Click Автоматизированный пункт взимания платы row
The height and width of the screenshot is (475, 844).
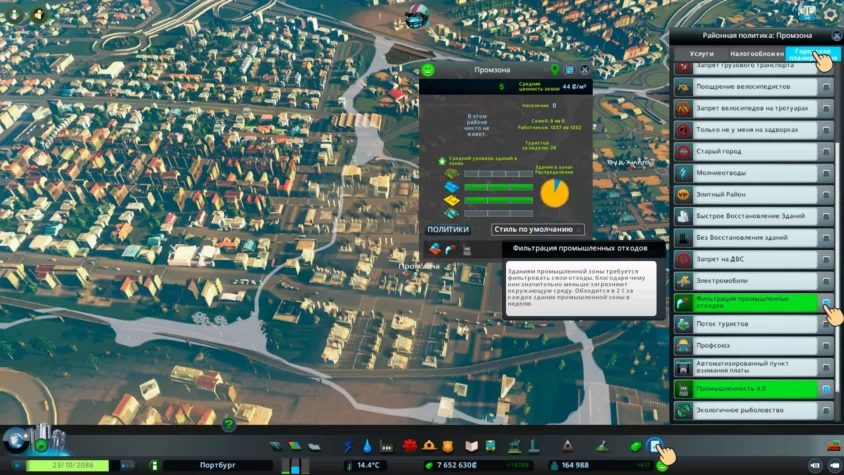tap(754, 367)
